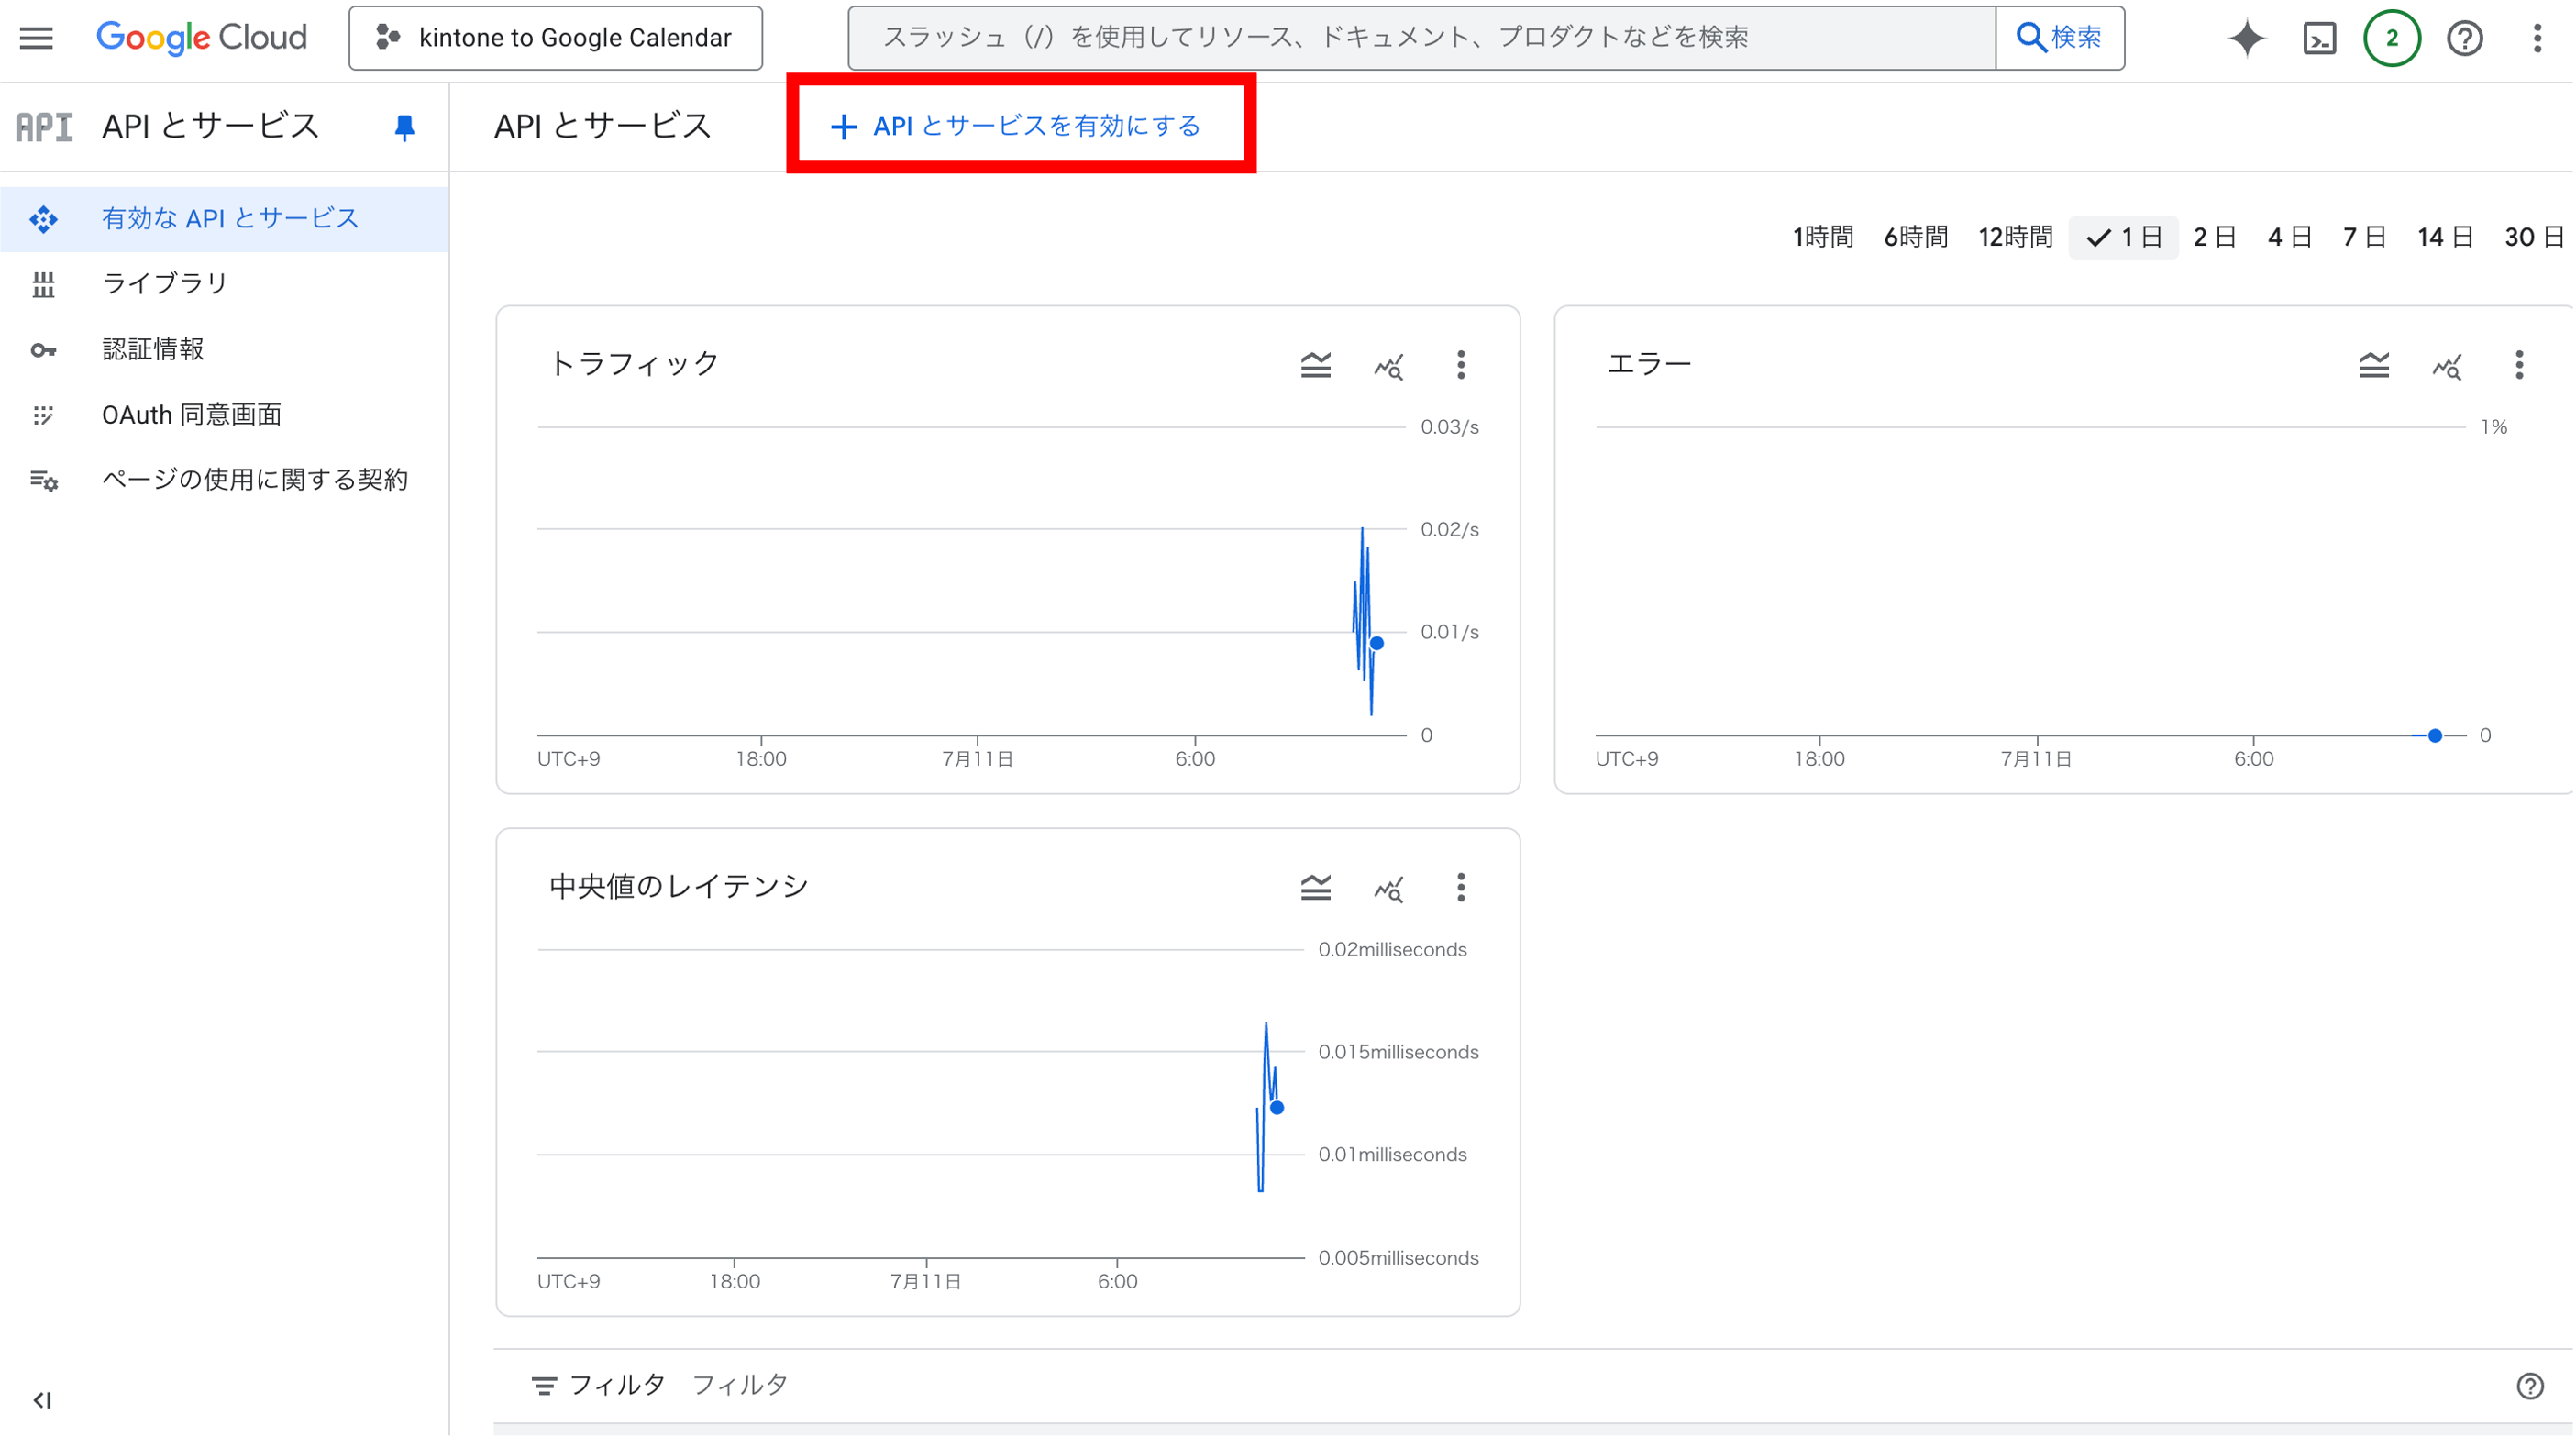Screen dimensions: 2576x1437
Task: Activate Cloud Shell terminal icon
Action: pyautogui.click(x=2319, y=38)
